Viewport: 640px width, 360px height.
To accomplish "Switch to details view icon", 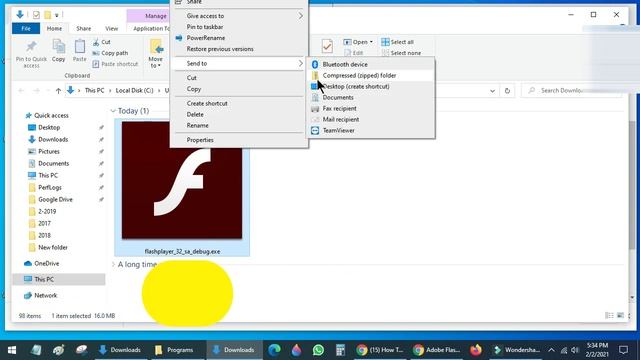I will pyautogui.click(x=609, y=316).
